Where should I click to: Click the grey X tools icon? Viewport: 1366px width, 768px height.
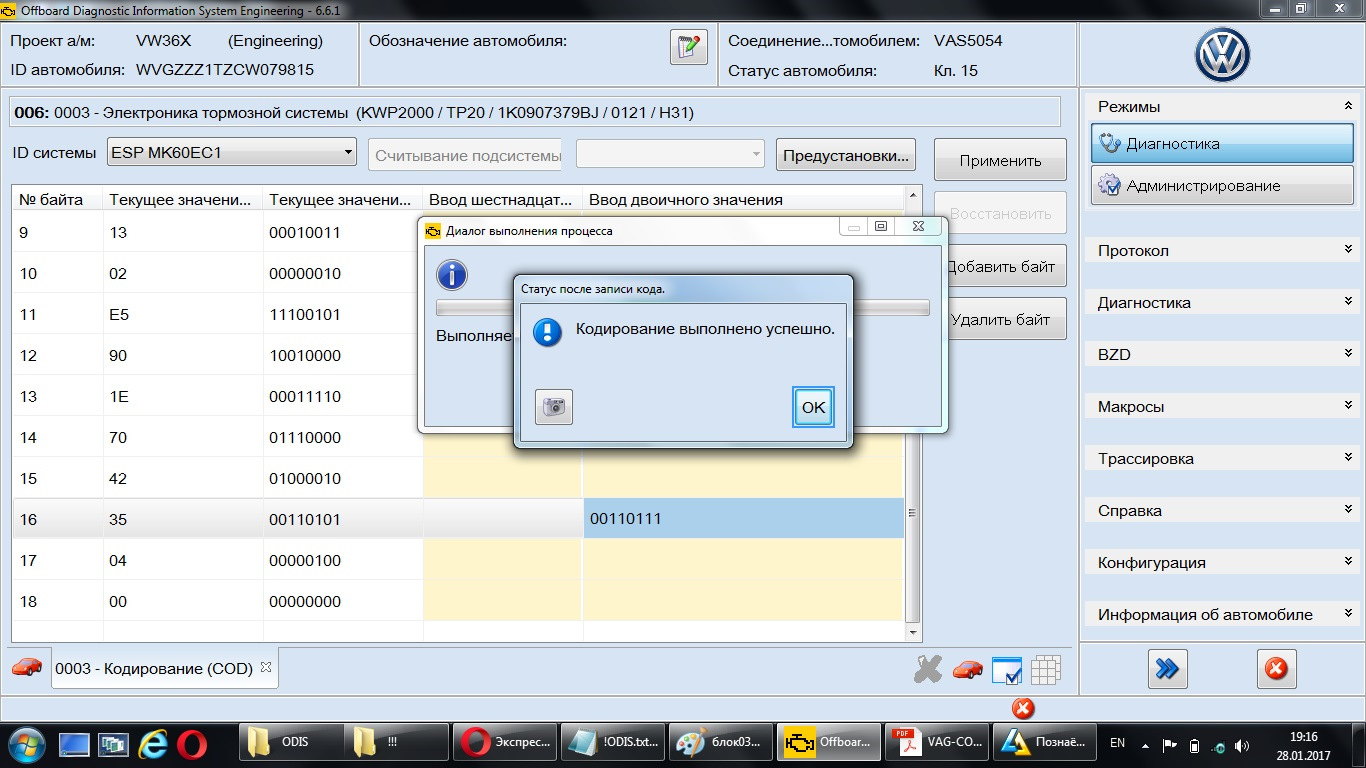tap(928, 669)
